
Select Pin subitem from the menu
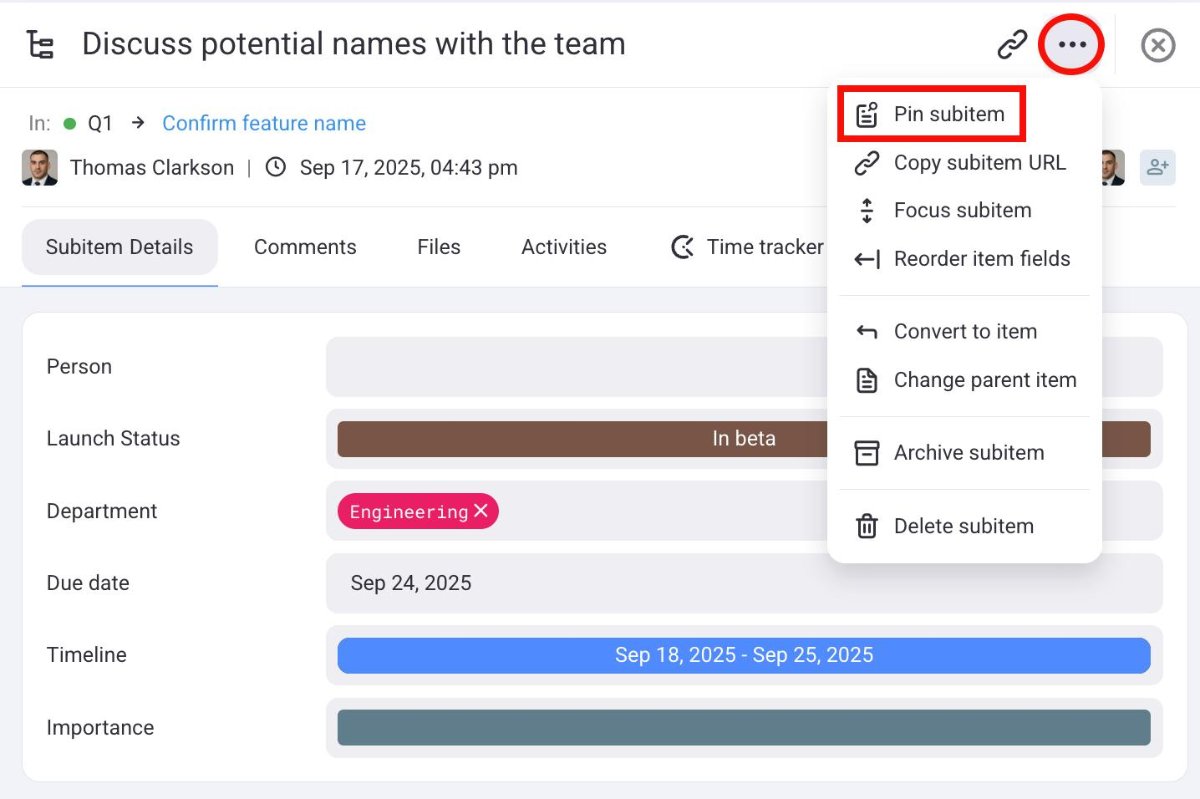pyautogui.click(x=948, y=114)
